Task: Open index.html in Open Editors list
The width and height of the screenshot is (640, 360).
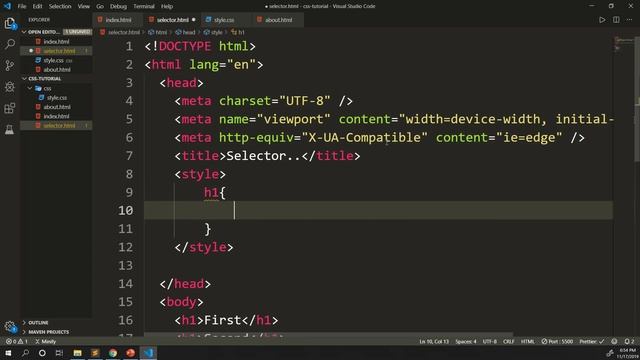Action: pyautogui.click(x=56, y=41)
